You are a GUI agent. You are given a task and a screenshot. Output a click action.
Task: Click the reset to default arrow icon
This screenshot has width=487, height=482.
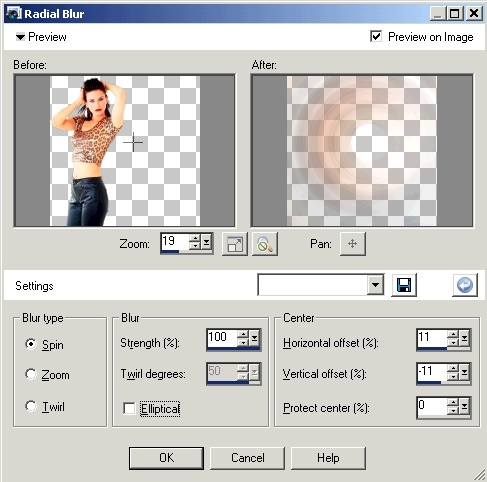465,285
